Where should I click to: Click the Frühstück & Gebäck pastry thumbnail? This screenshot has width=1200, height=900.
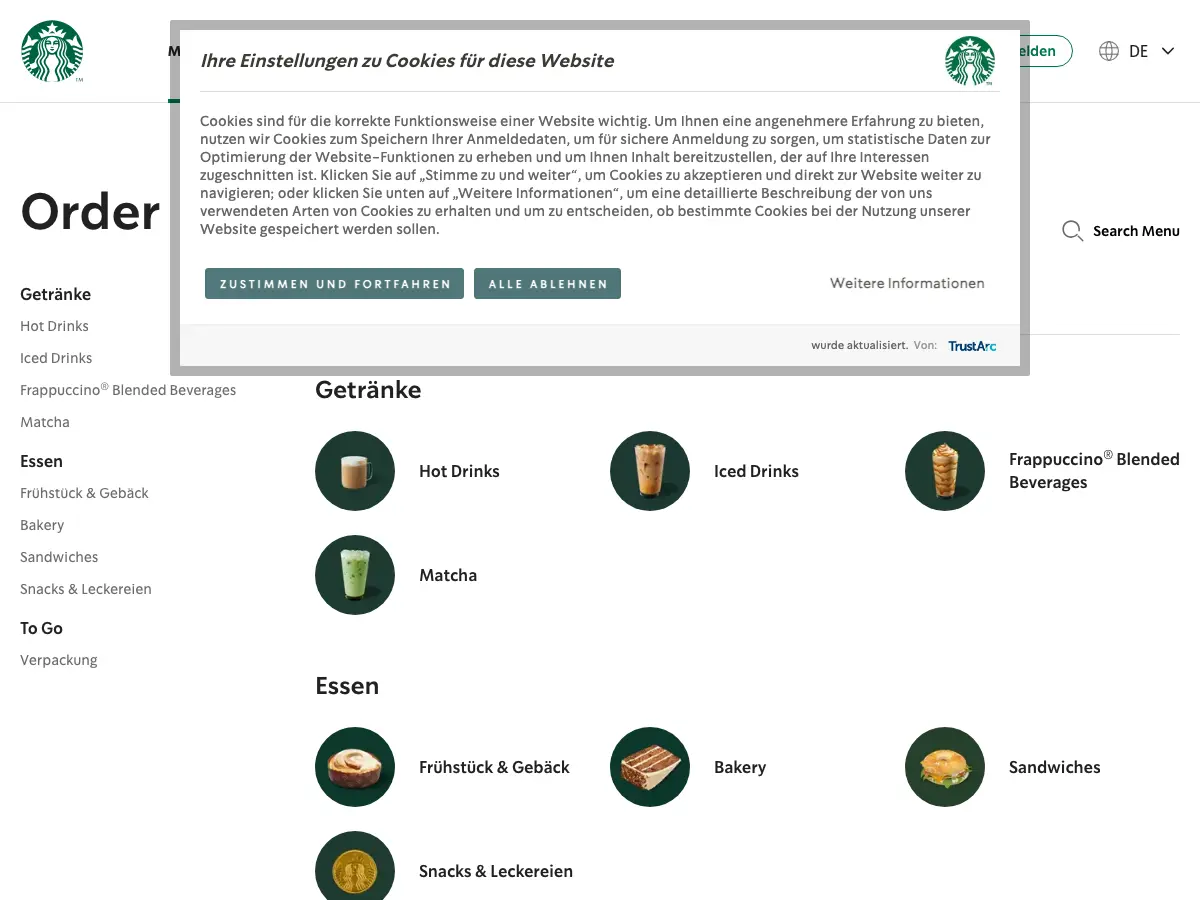[x=355, y=767]
